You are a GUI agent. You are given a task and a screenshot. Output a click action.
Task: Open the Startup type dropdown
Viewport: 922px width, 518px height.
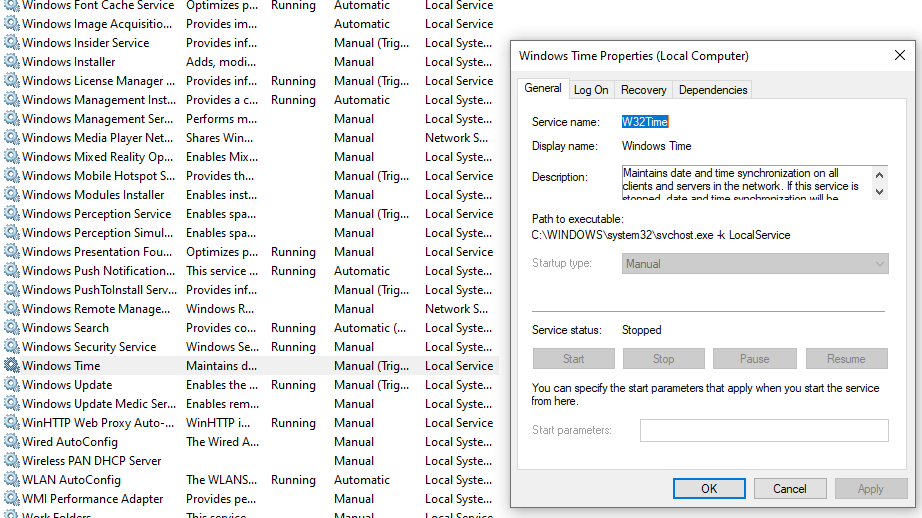755,264
